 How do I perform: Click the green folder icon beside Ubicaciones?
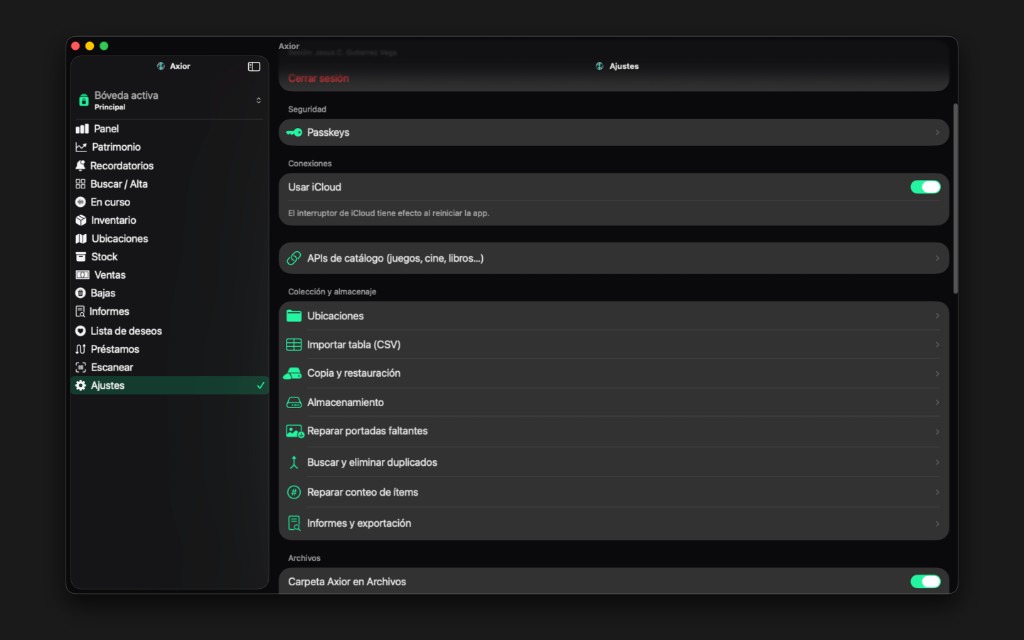click(294, 315)
